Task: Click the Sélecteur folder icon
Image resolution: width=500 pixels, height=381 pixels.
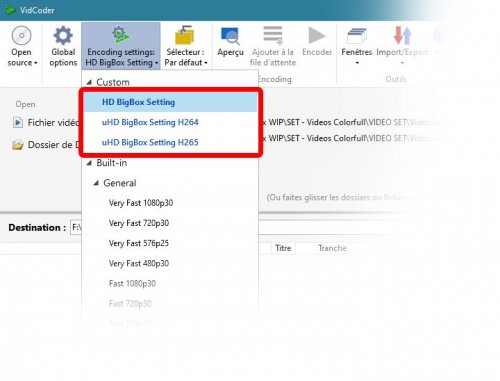Action: pos(185,35)
